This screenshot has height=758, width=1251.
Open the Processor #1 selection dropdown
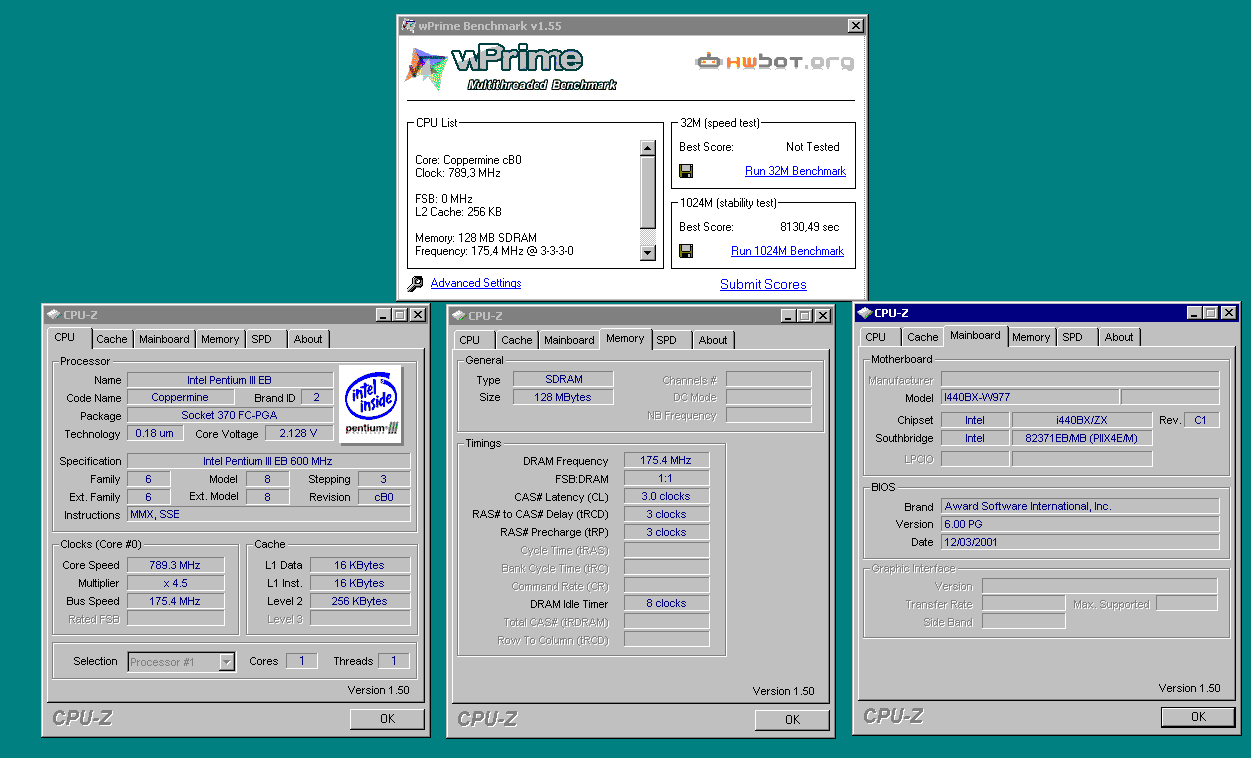[227, 661]
